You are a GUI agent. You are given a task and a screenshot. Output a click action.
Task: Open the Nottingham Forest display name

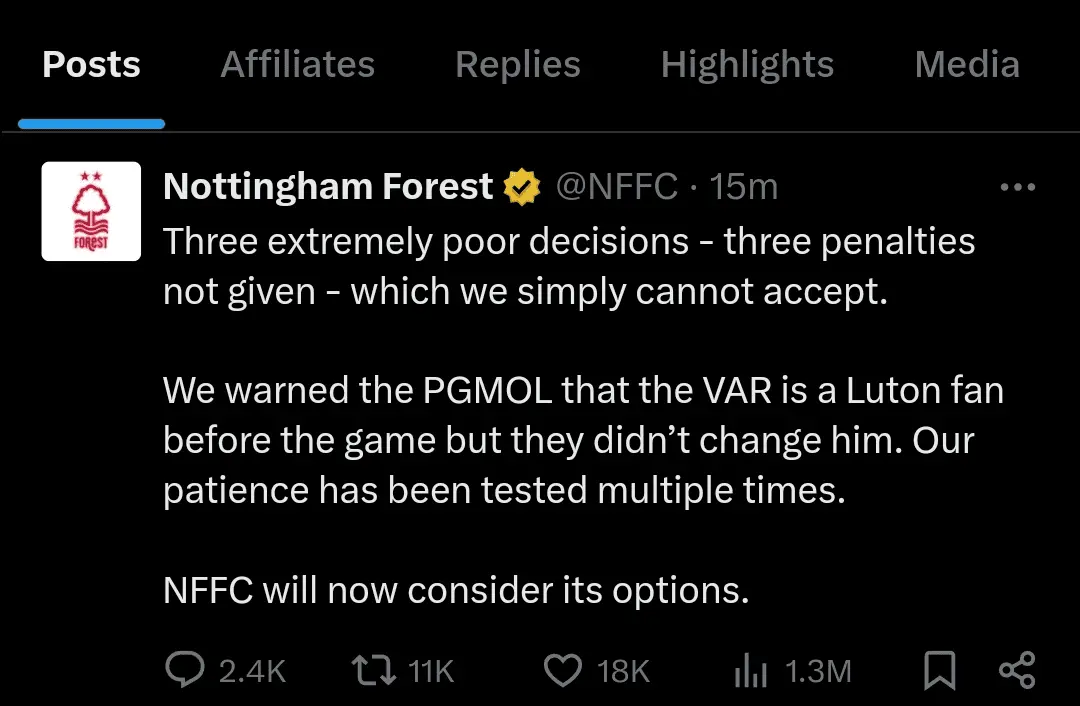[328, 187]
